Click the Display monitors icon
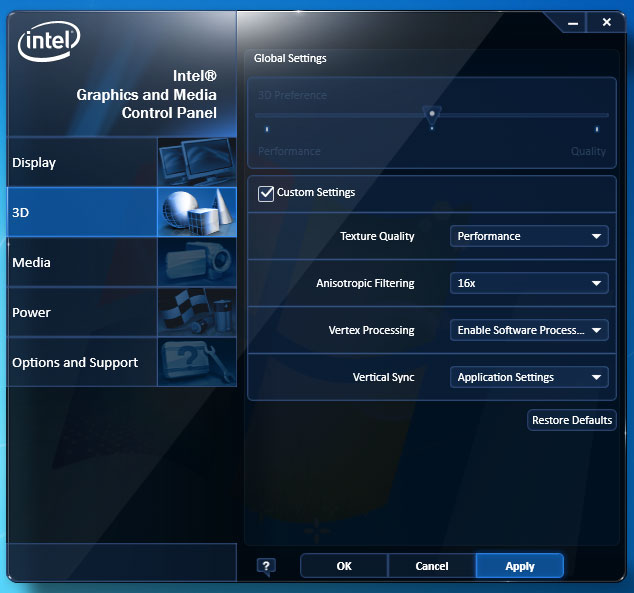This screenshot has height=593, width=634. (x=196, y=162)
